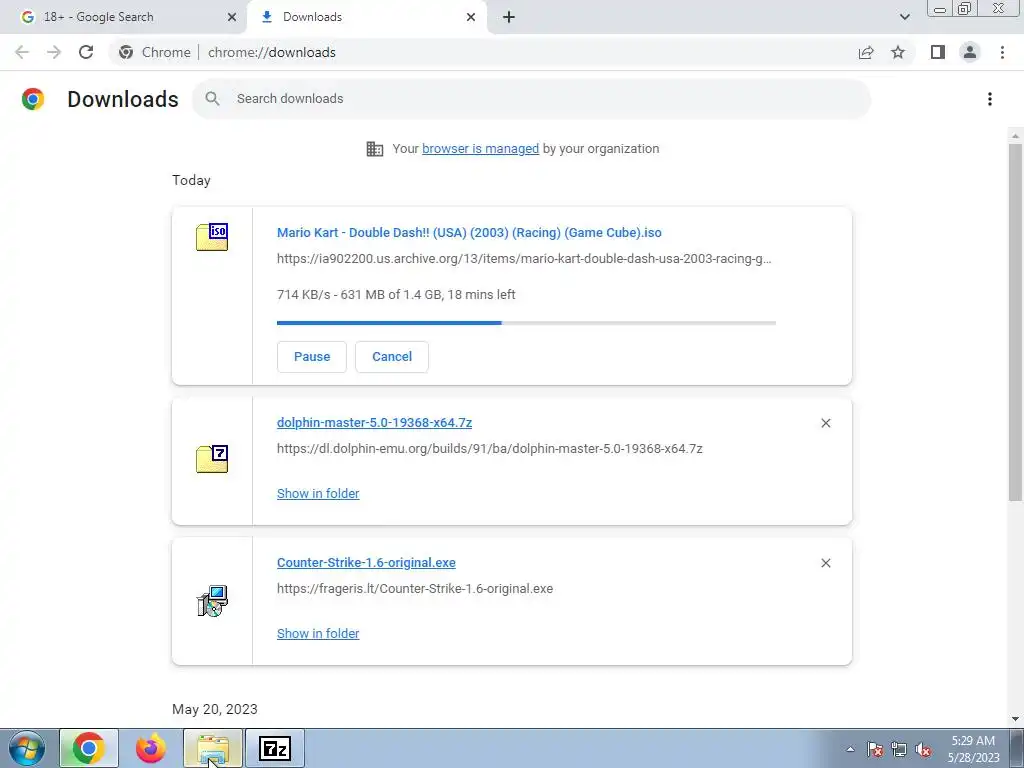Click the archive.org URL under Mario Kart
This screenshot has width=1024, height=768.
(x=524, y=259)
